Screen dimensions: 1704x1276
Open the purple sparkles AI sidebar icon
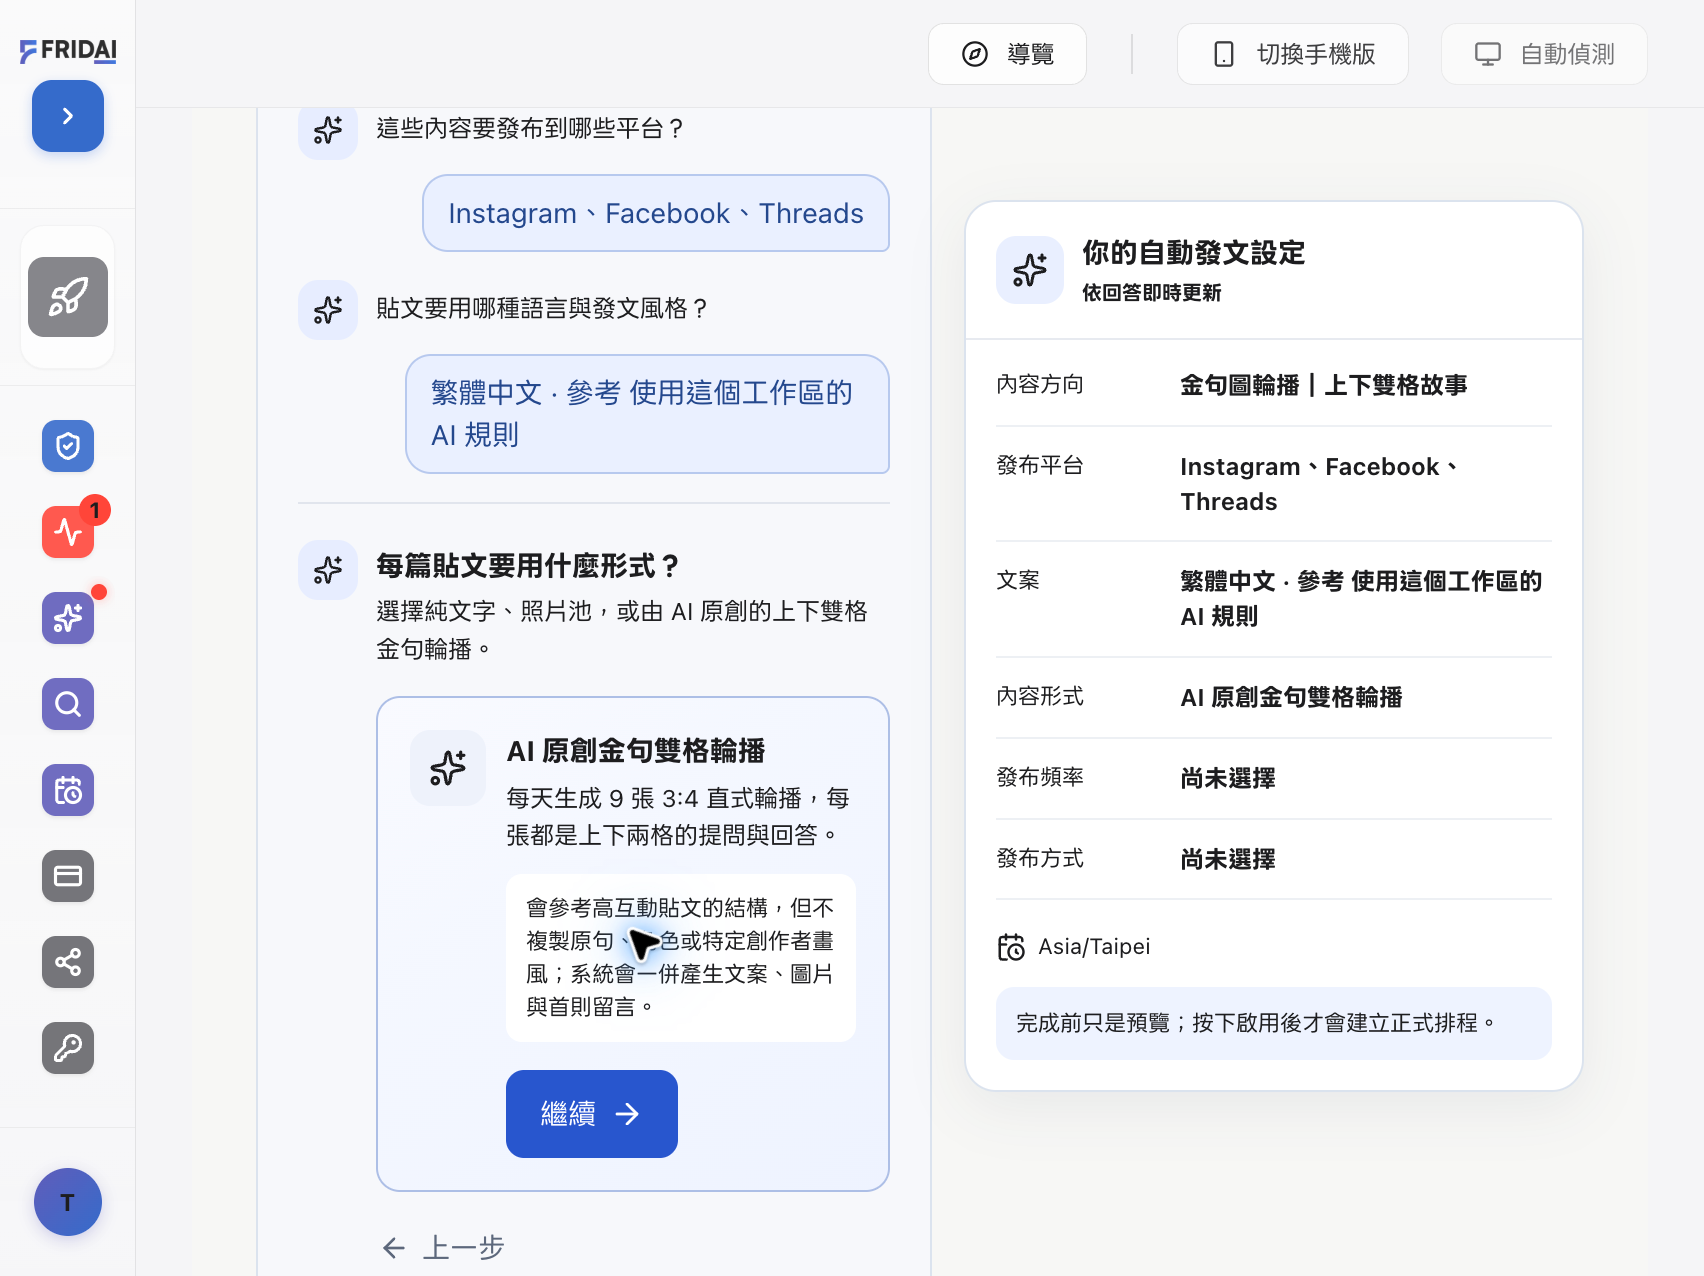point(68,618)
